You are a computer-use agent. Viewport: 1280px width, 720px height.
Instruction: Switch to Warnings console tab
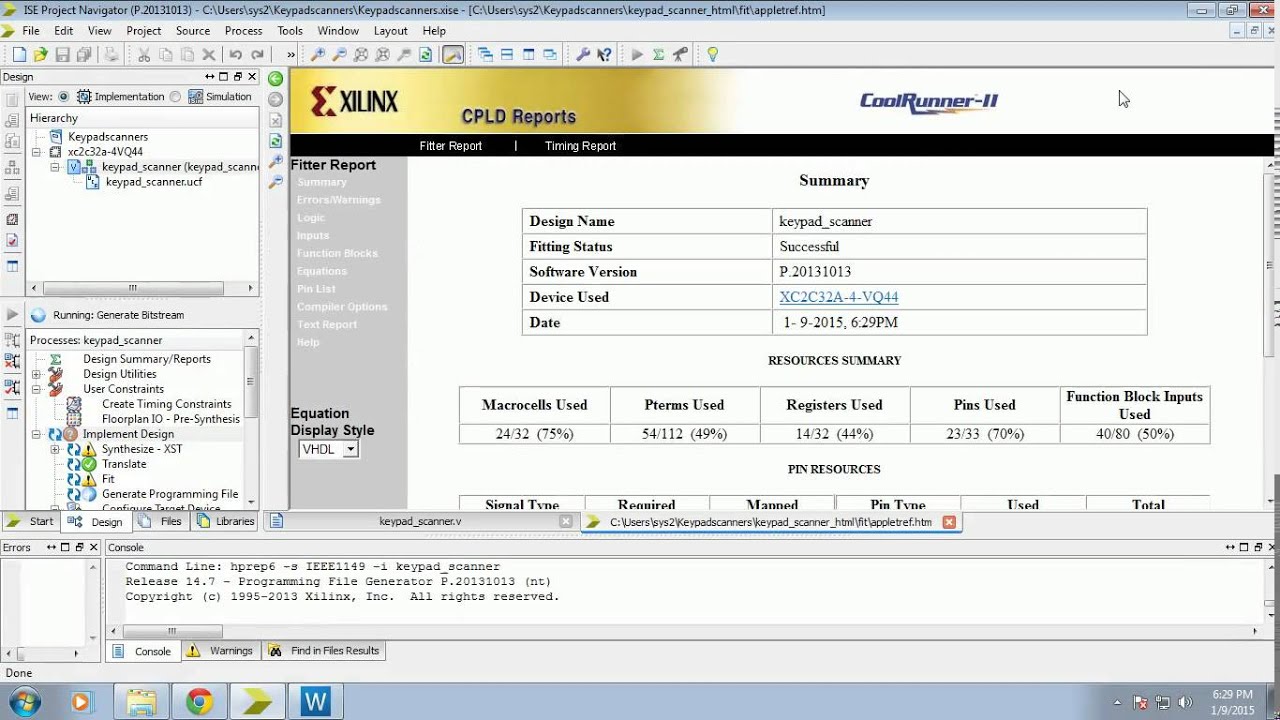tap(222, 651)
